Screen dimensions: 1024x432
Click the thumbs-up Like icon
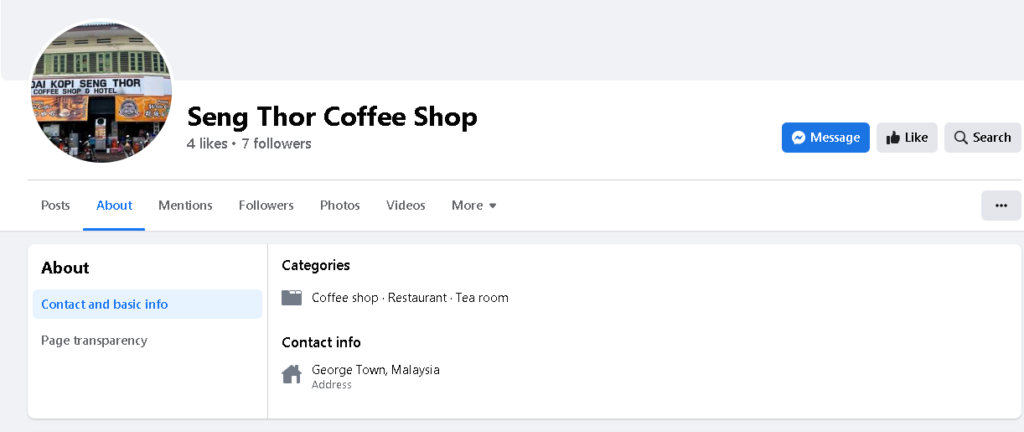click(x=893, y=138)
